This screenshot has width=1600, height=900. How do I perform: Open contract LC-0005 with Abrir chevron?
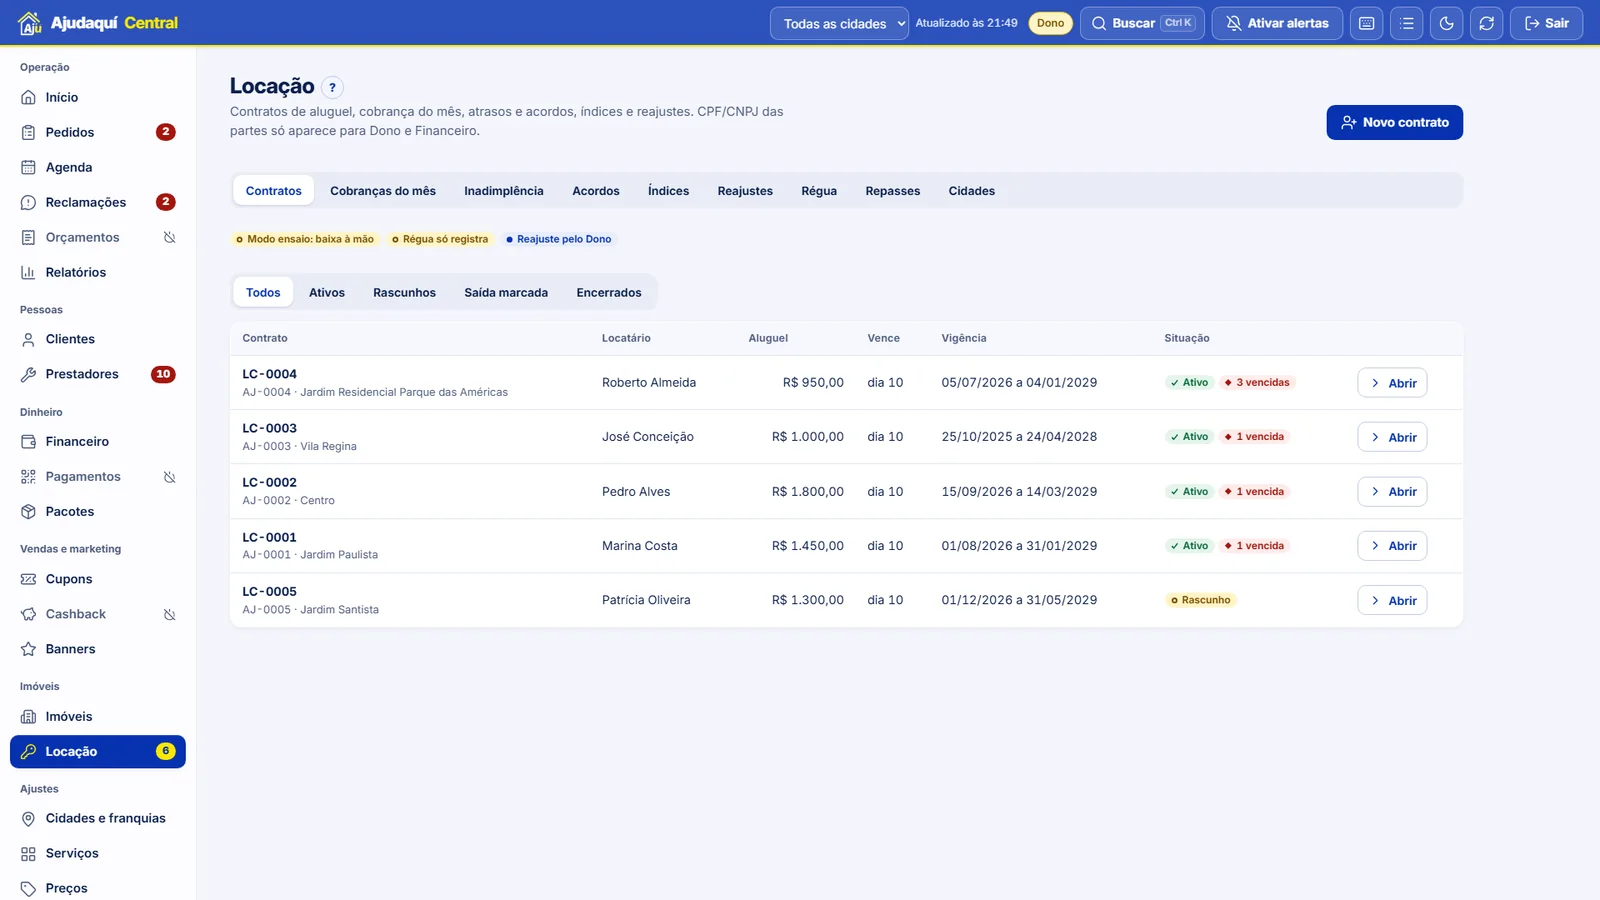pos(1392,600)
